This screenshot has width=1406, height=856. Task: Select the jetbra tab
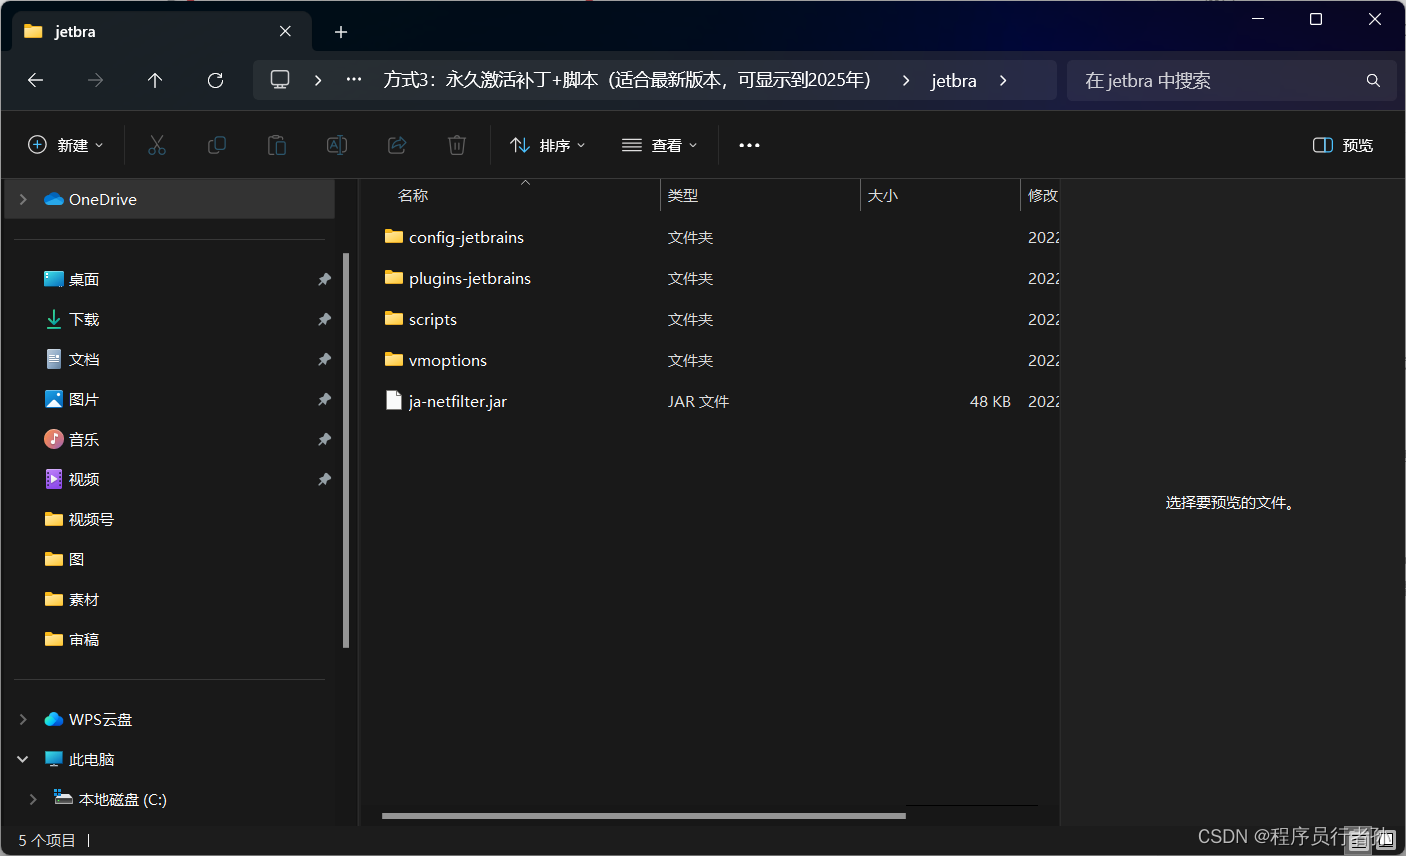tap(160, 31)
